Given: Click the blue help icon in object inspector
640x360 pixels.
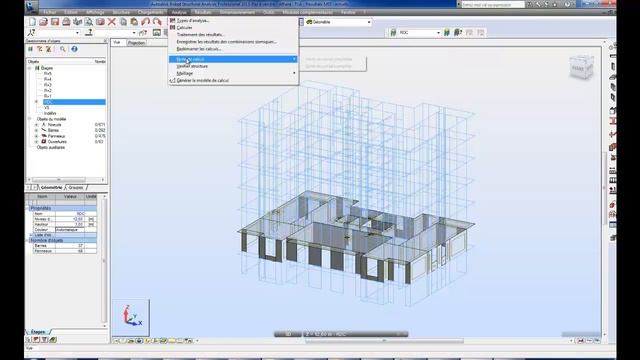Looking at the screenshot, I should (74, 49).
